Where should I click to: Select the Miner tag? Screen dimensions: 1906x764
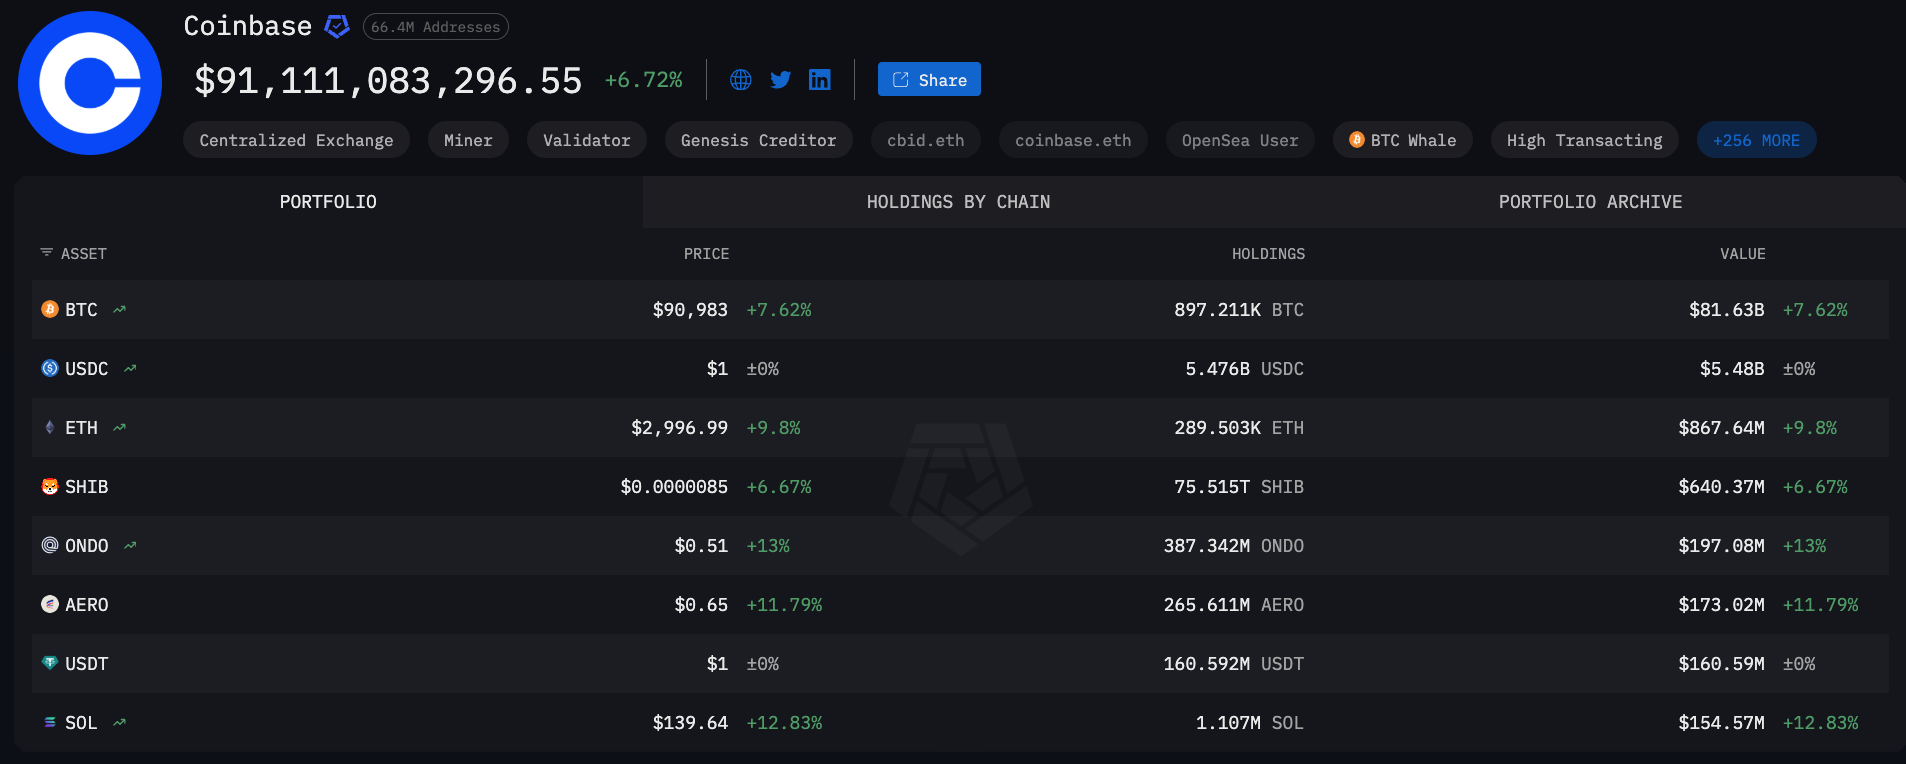tap(468, 140)
